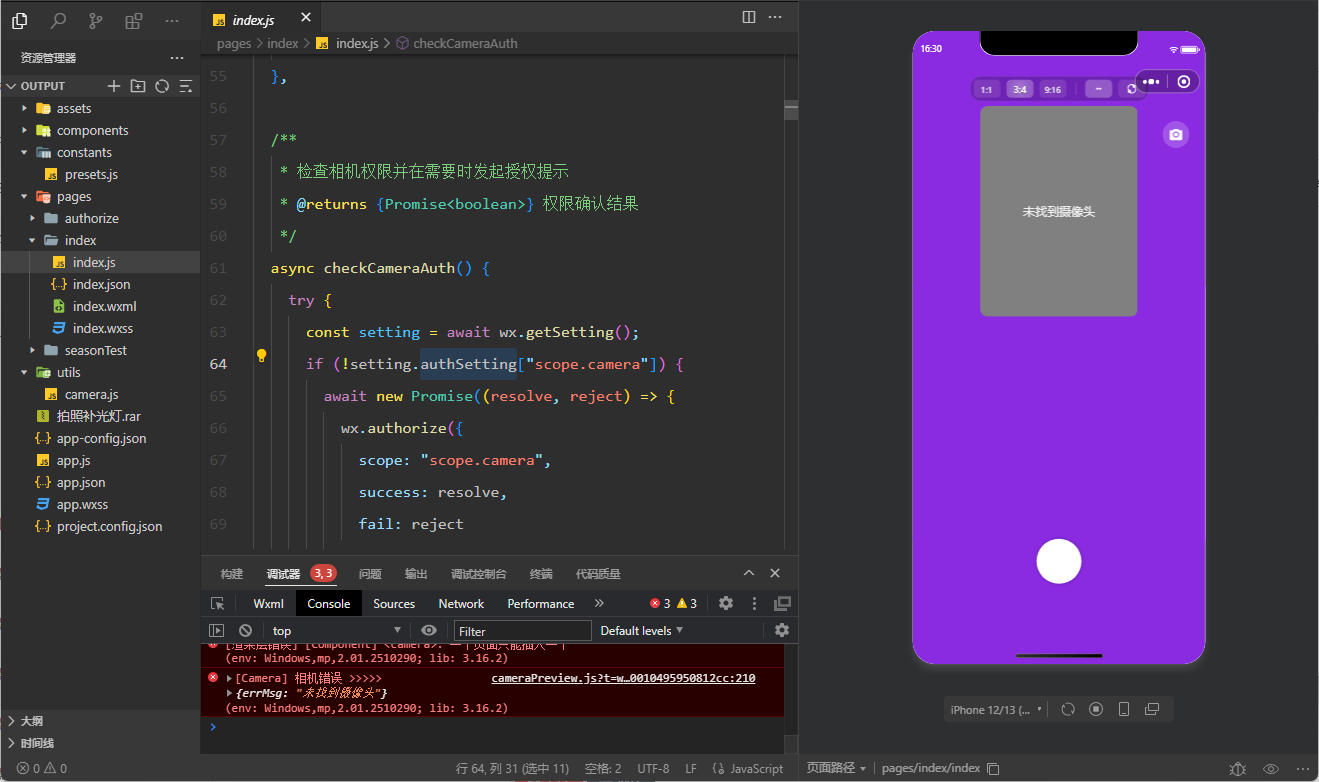
Task: Select the 3:4 aspect ratio option
Action: pyautogui.click(x=1019, y=89)
